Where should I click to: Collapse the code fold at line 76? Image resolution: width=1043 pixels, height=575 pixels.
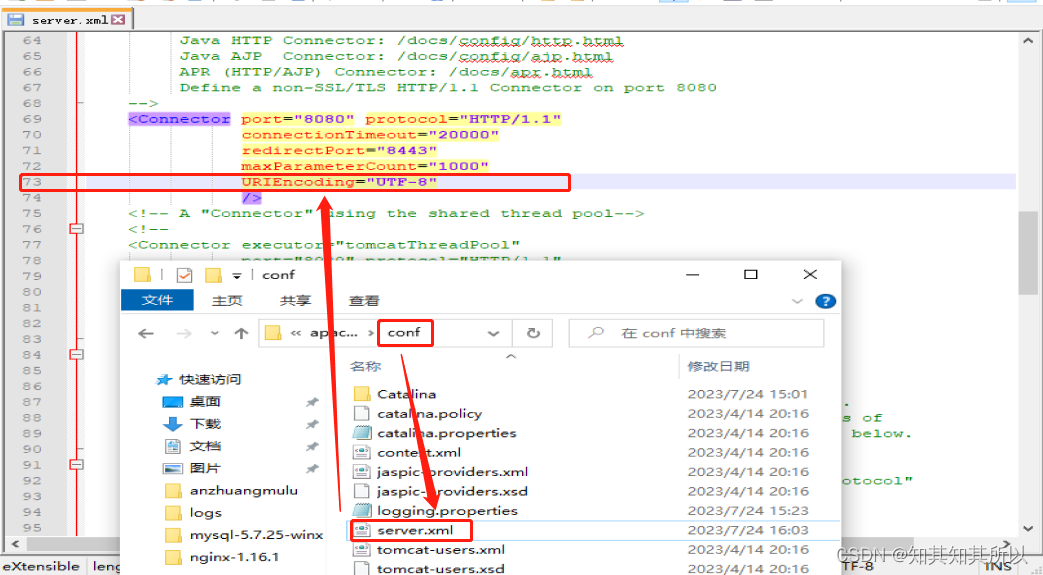(x=76, y=229)
